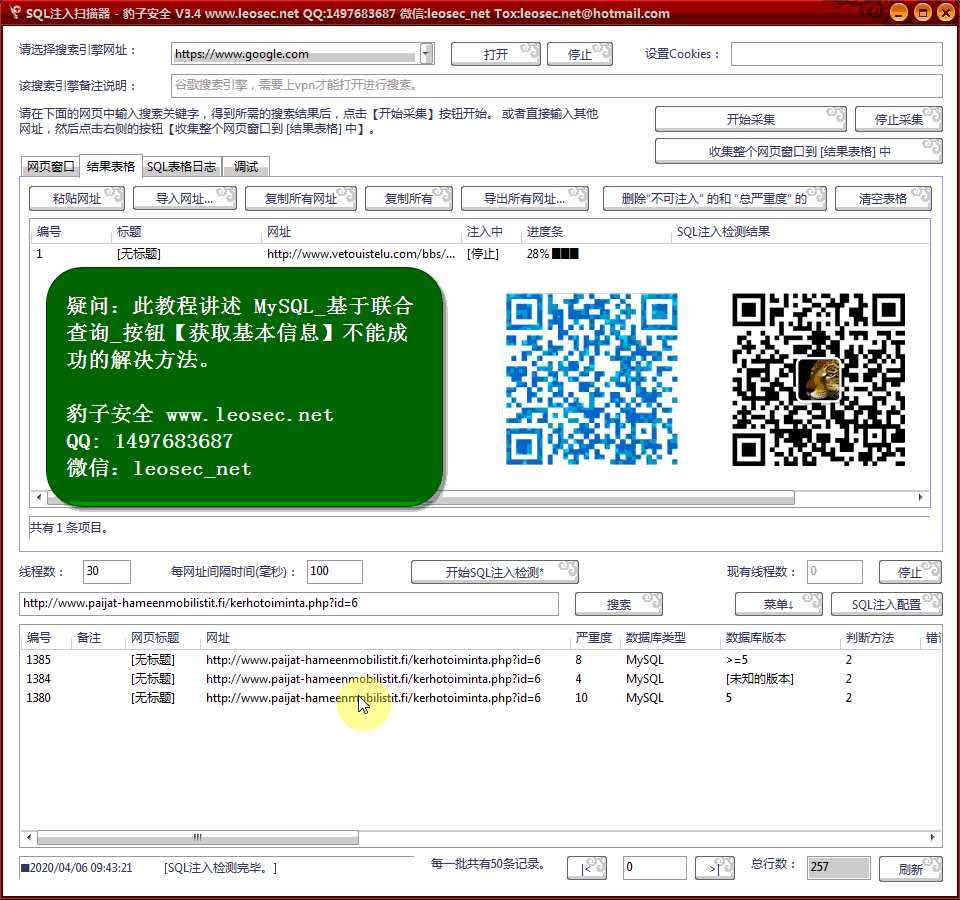Click 删除"不可注入"的和"总严重度"的 button
Image resolution: width=960 pixels, height=900 pixels.
click(x=714, y=198)
